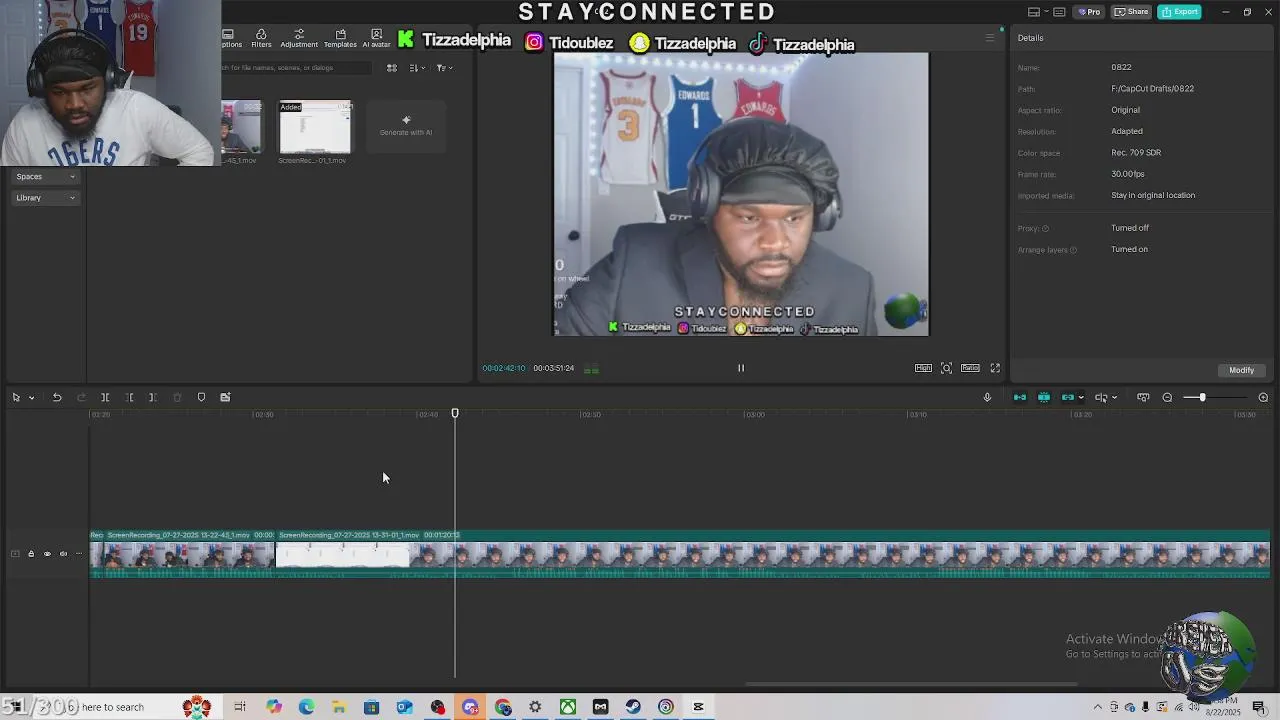Click the 30.00fps frame rate value
1280x720 pixels.
click(1128, 174)
